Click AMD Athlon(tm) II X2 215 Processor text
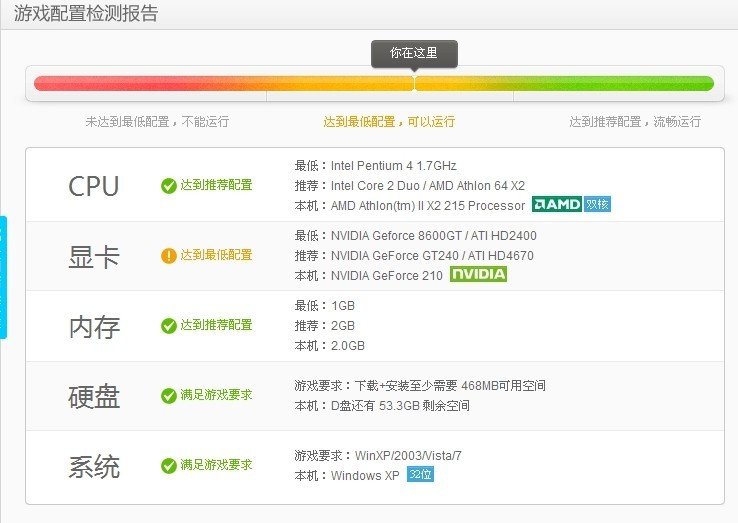This screenshot has width=738, height=523. 428,206
